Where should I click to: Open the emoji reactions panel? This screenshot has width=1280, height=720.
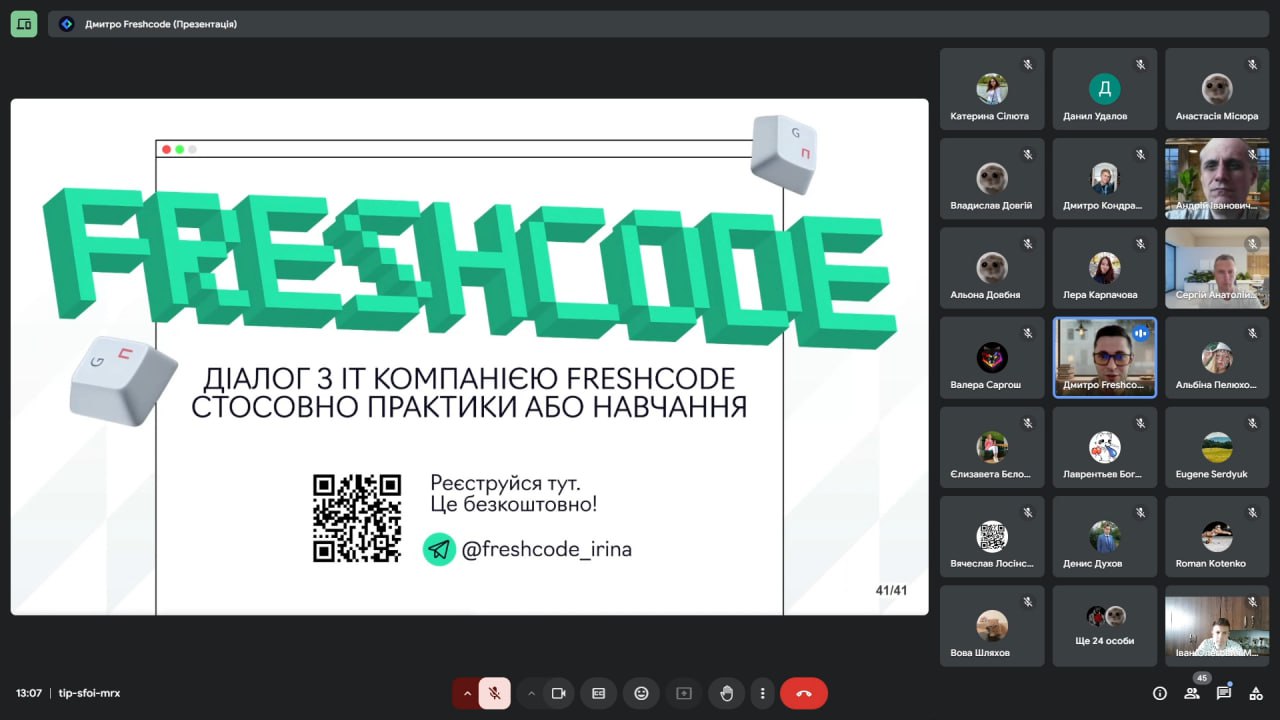coord(641,693)
